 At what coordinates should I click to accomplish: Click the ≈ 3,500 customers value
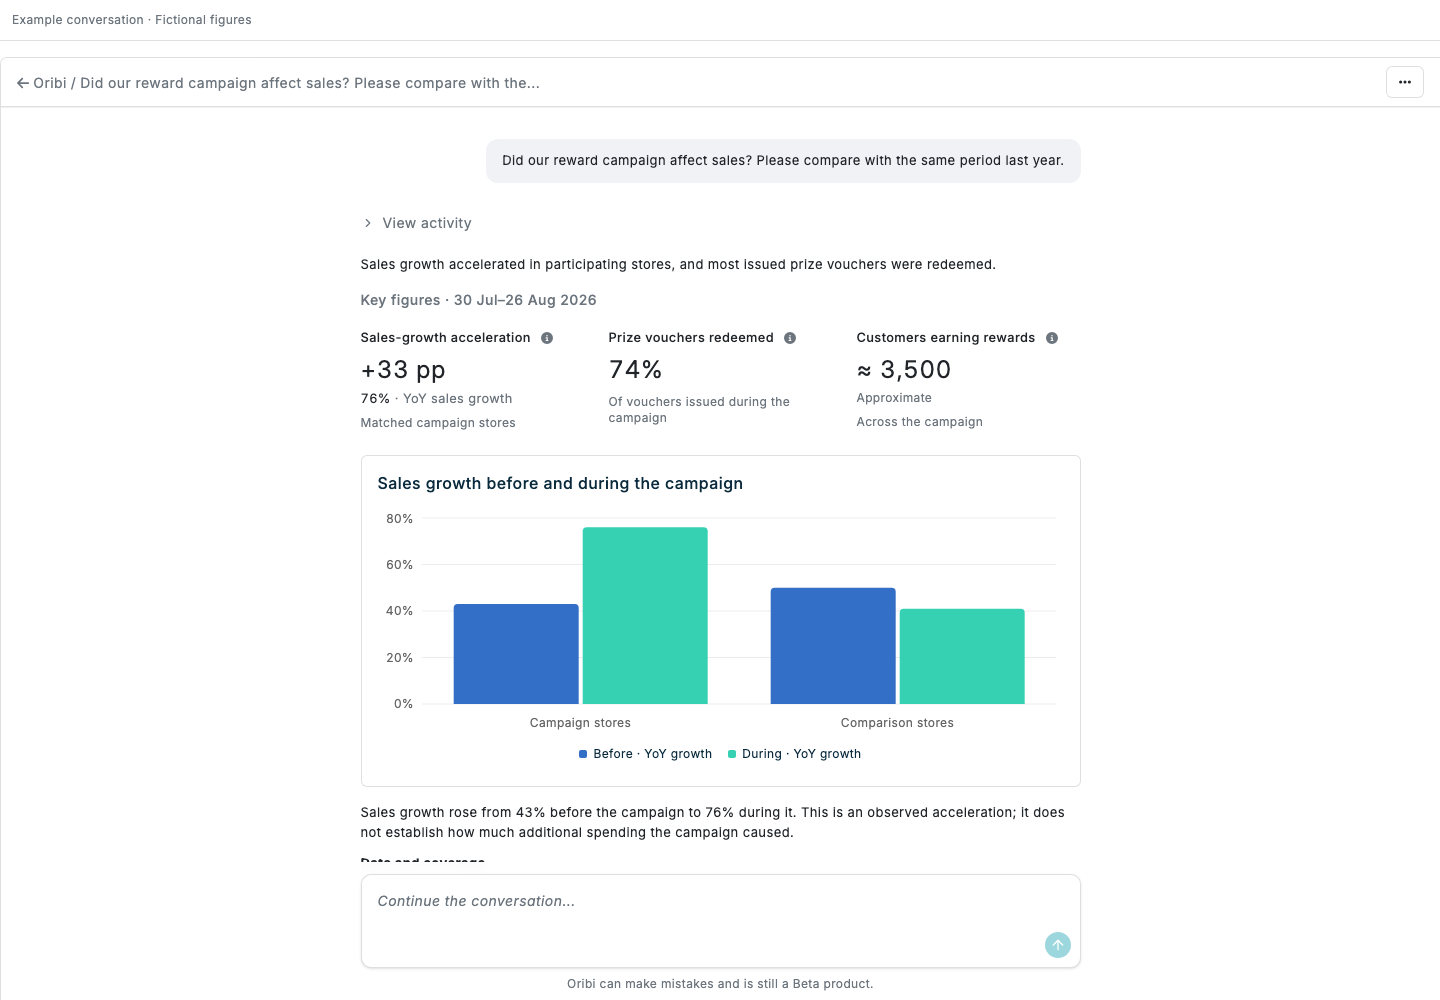[x=904, y=370]
